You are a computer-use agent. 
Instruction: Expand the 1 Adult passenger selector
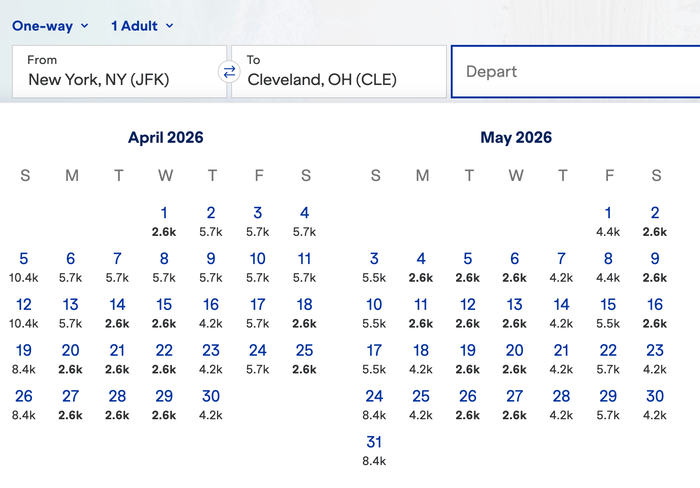(x=142, y=26)
